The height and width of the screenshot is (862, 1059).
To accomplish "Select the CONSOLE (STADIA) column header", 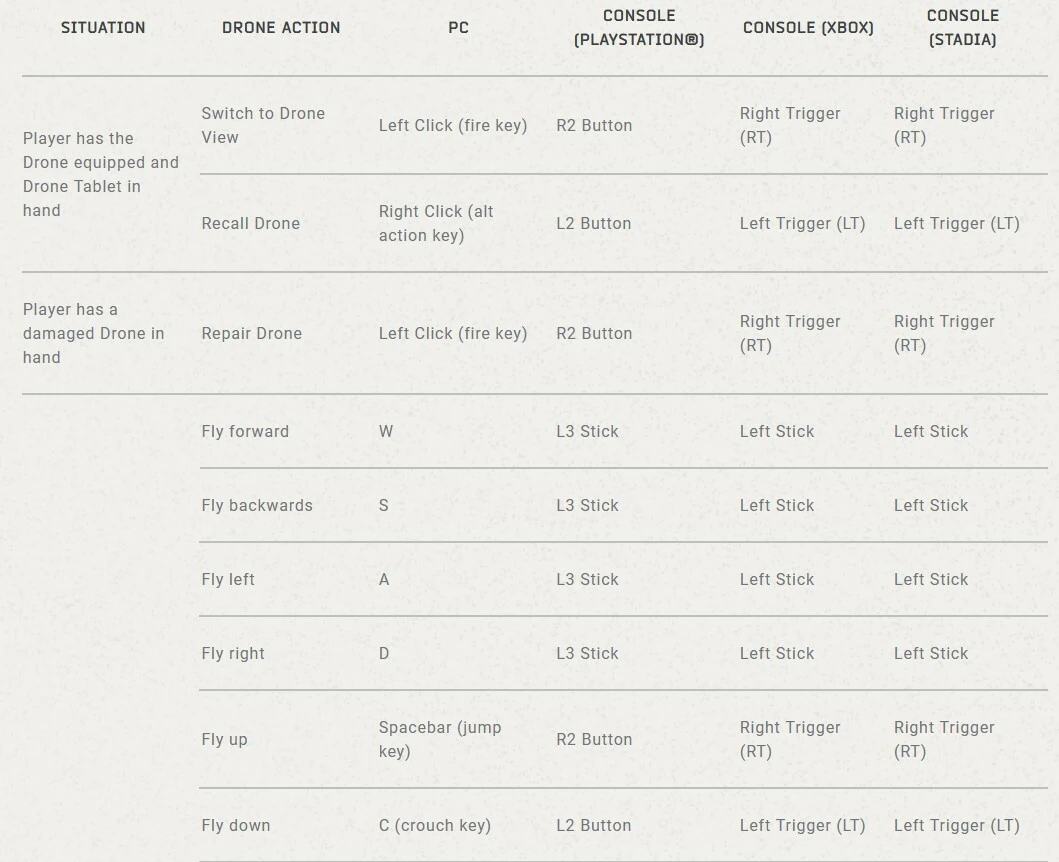I will pos(962,28).
